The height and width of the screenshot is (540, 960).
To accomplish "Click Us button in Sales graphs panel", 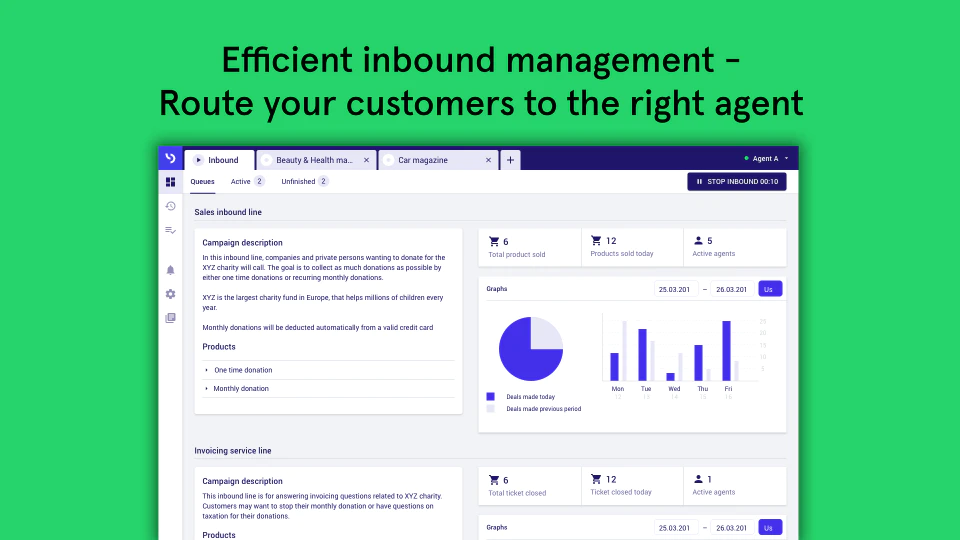I will (770, 289).
